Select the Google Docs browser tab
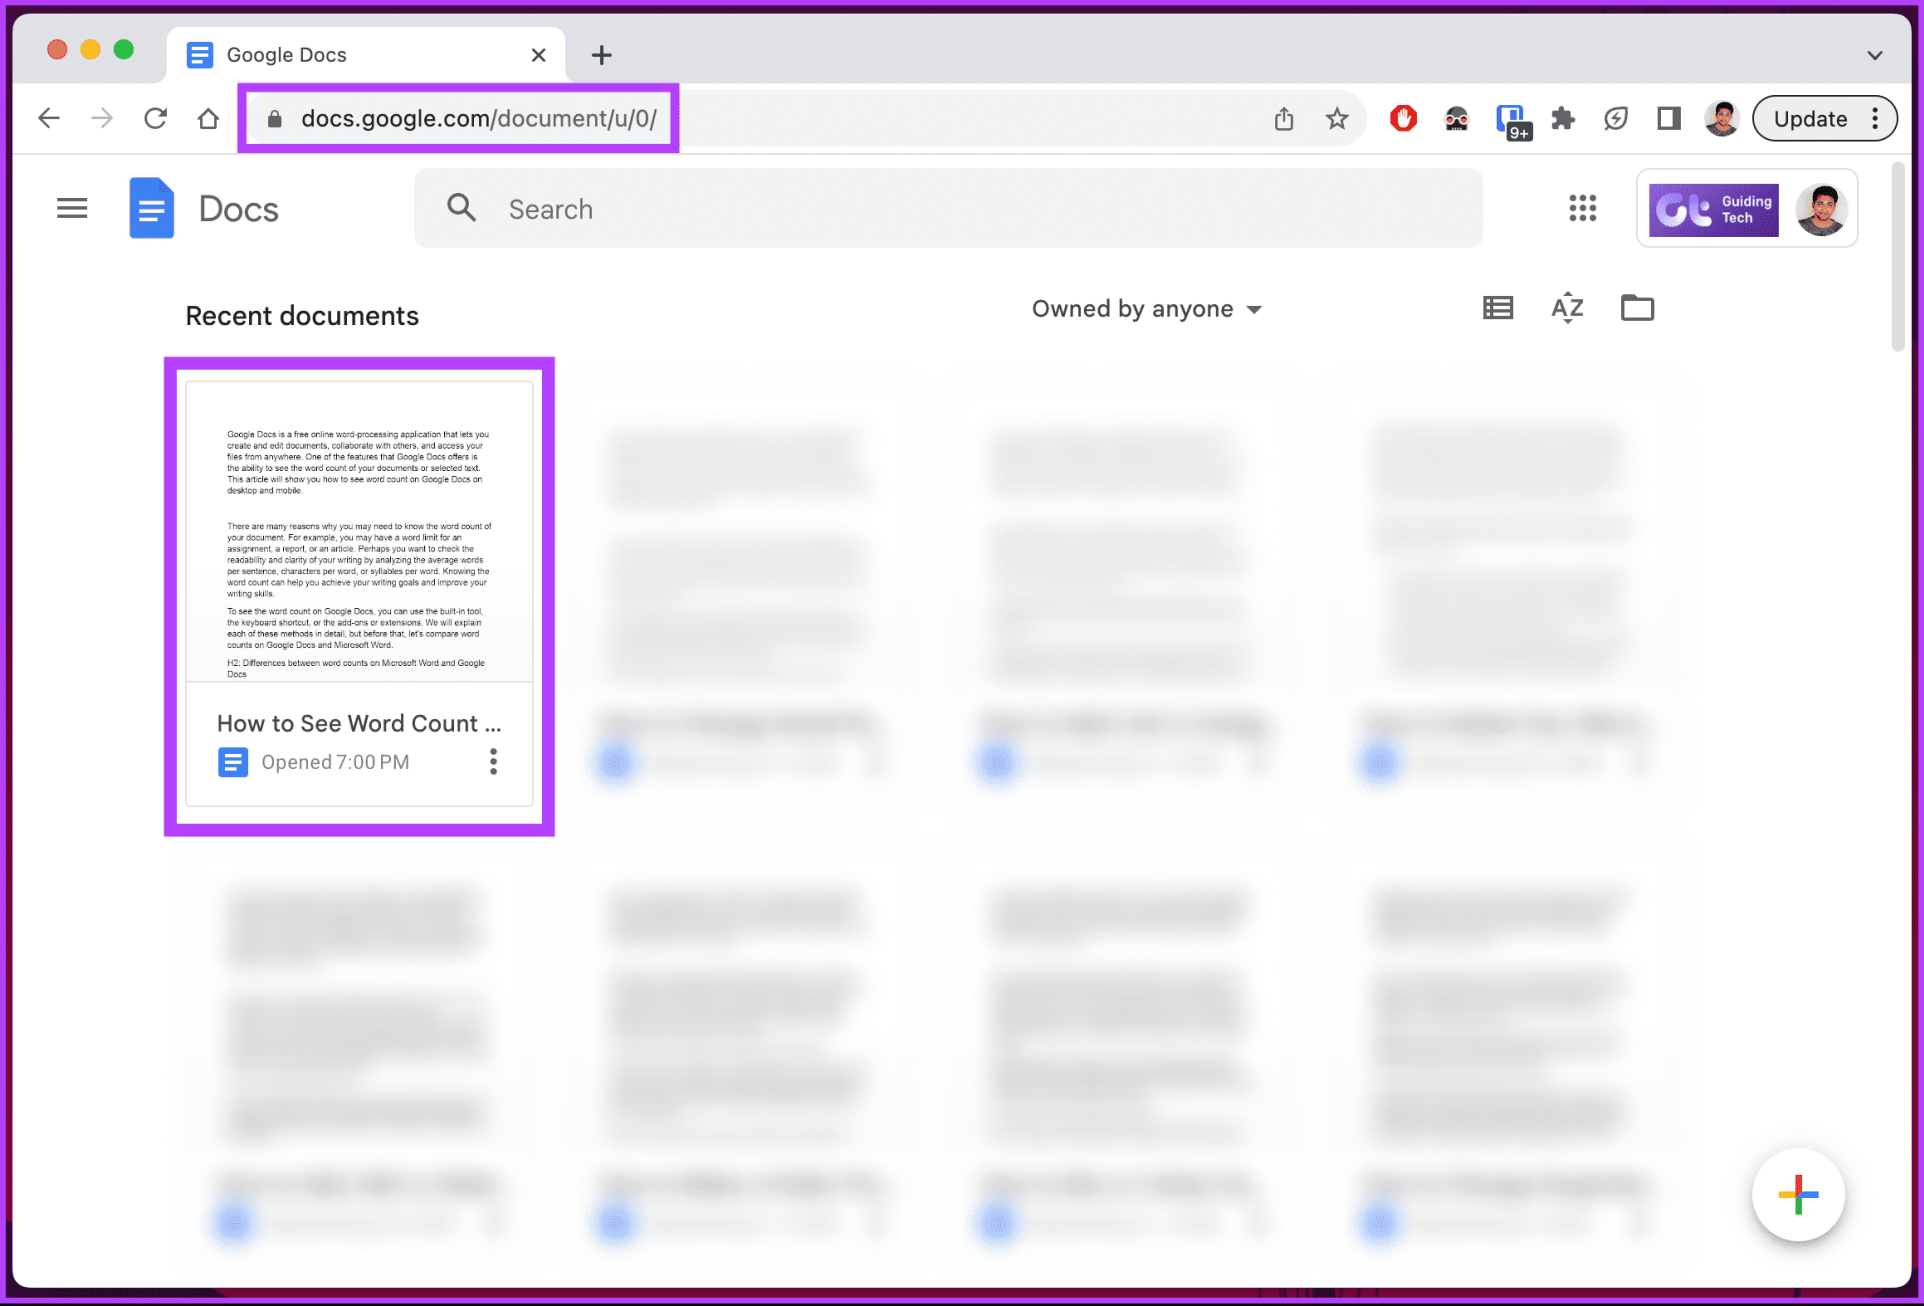The image size is (1924, 1306). click(300, 54)
